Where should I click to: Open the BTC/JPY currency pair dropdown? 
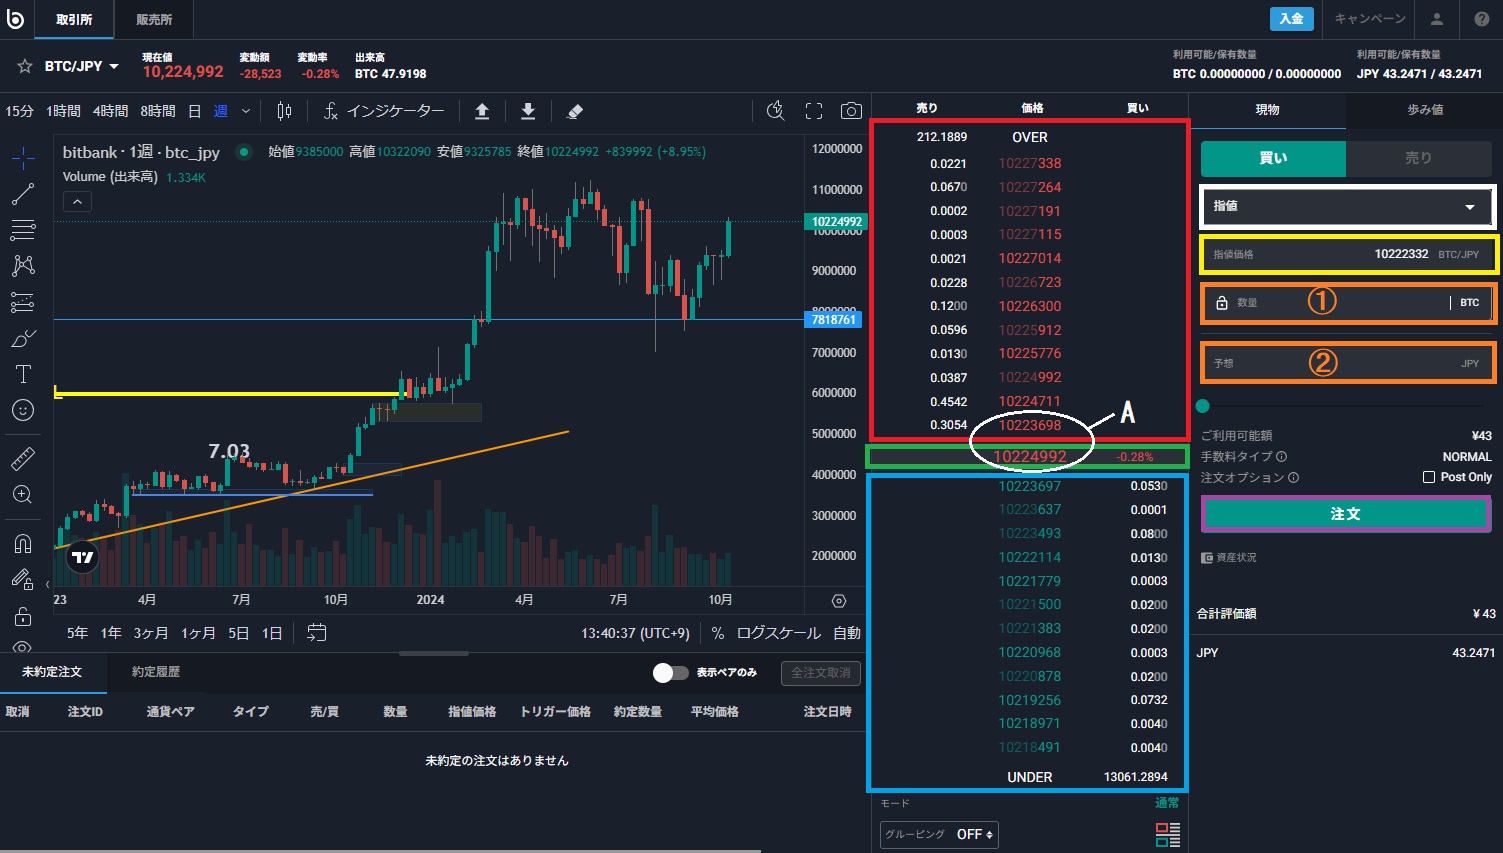click(x=82, y=66)
